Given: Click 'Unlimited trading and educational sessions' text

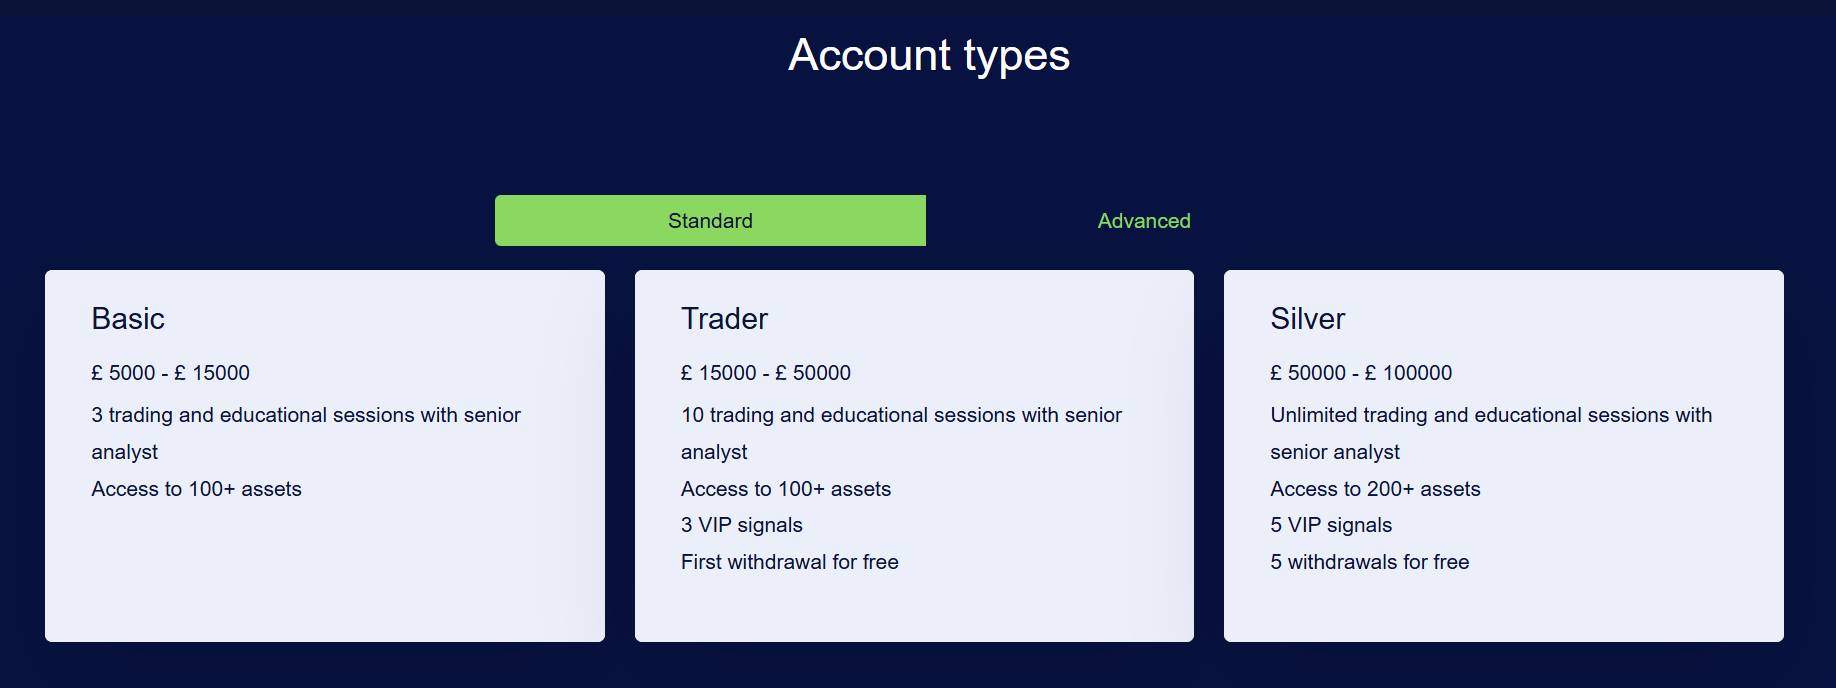Looking at the screenshot, I should (1491, 433).
